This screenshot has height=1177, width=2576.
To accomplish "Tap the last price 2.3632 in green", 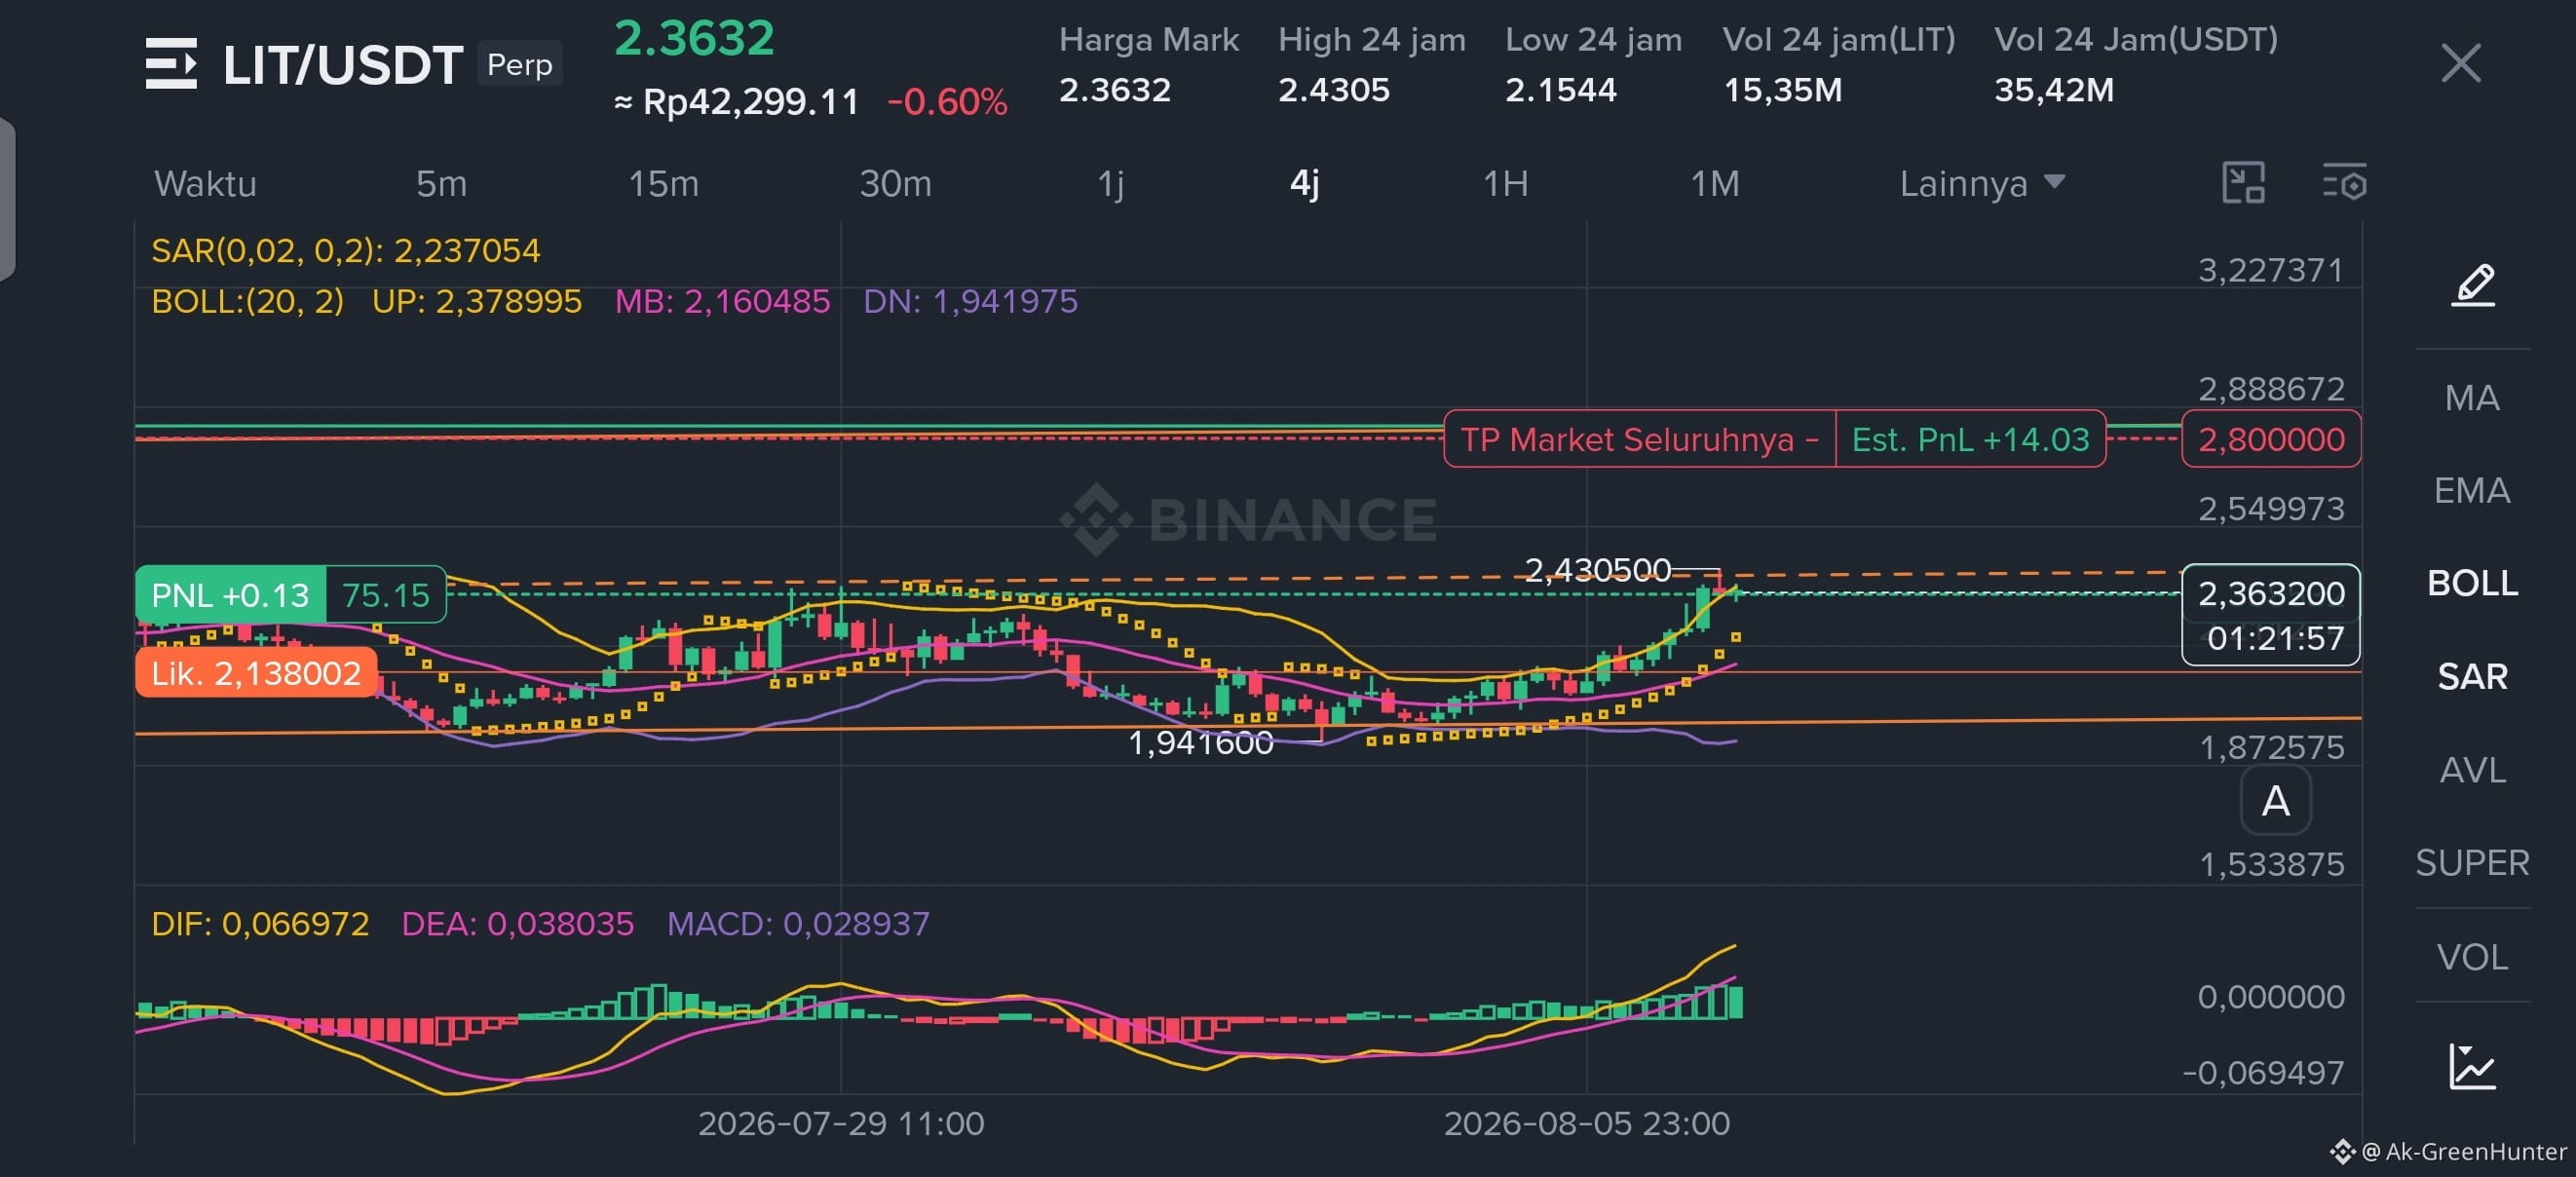I will [x=694, y=38].
